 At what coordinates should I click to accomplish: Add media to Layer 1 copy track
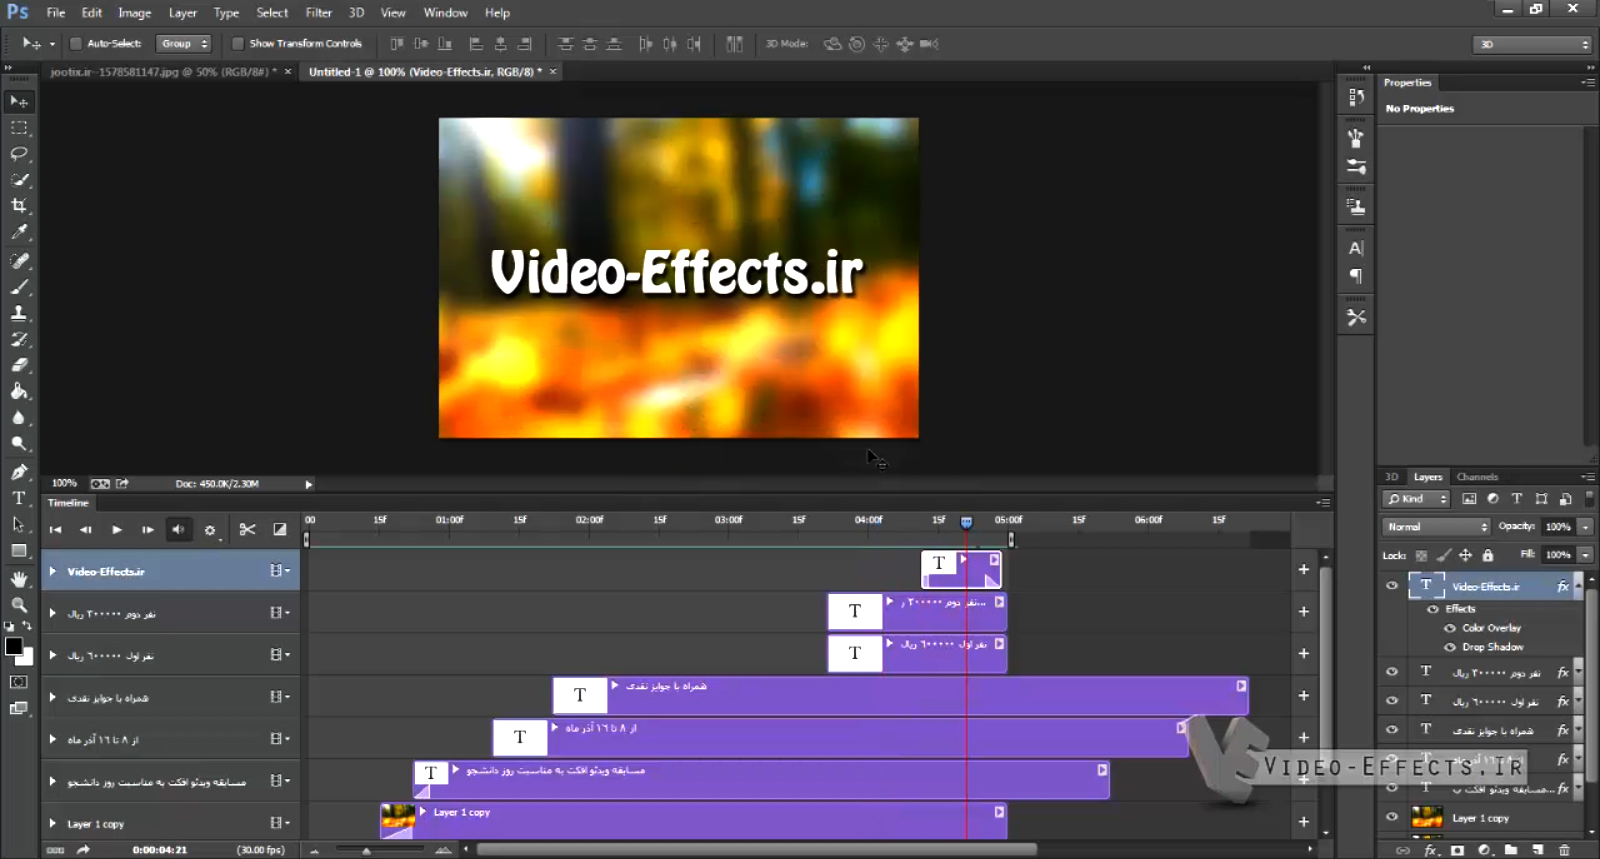1304,821
